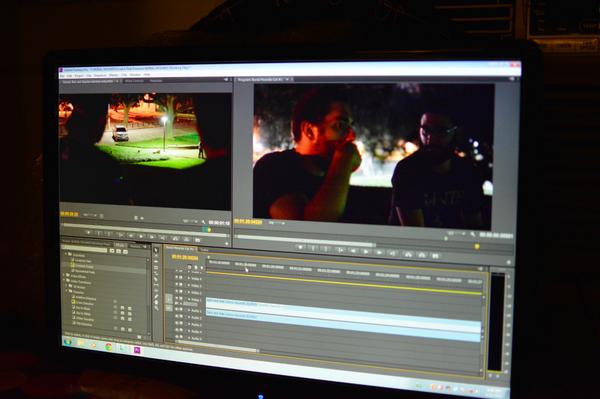This screenshot has width=600, height=399.
Task: Toggle Video 1 track output eye
Action: pos(177,299)
